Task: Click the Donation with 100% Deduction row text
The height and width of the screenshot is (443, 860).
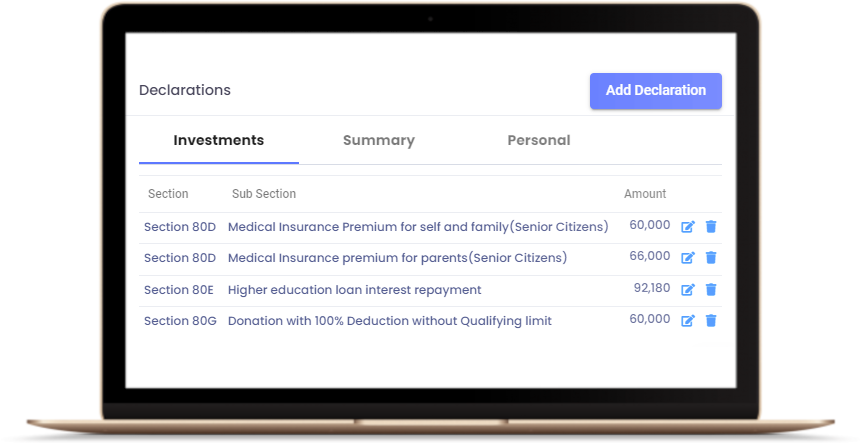Action: click(389, 321)
